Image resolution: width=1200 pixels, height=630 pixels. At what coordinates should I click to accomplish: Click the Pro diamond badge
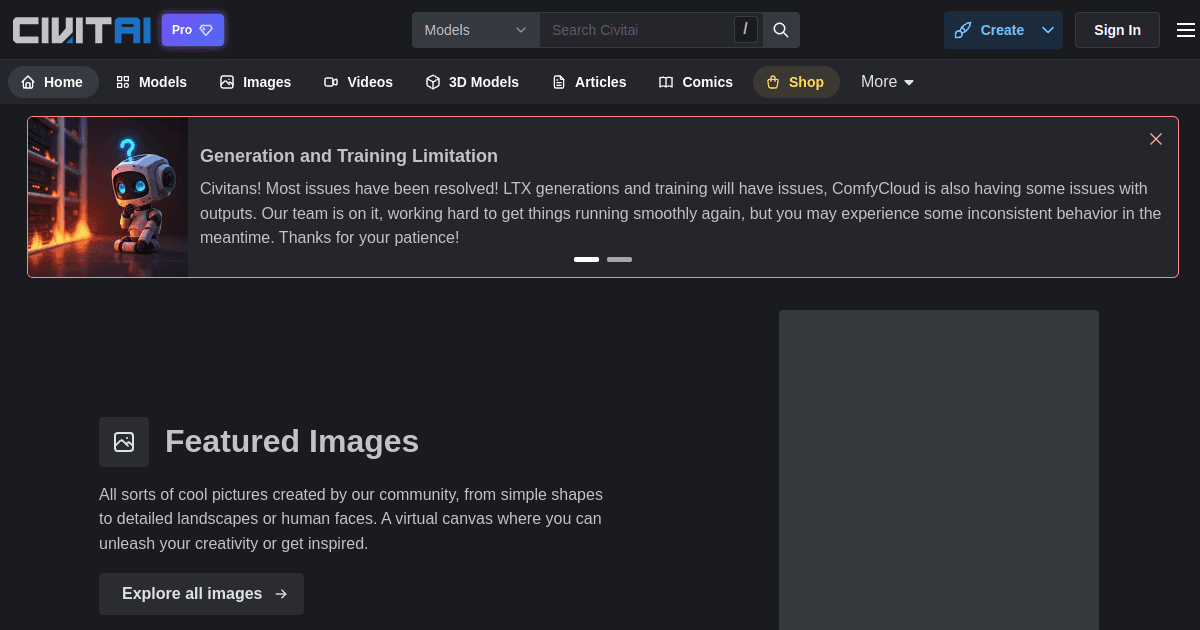click(193, 30)
